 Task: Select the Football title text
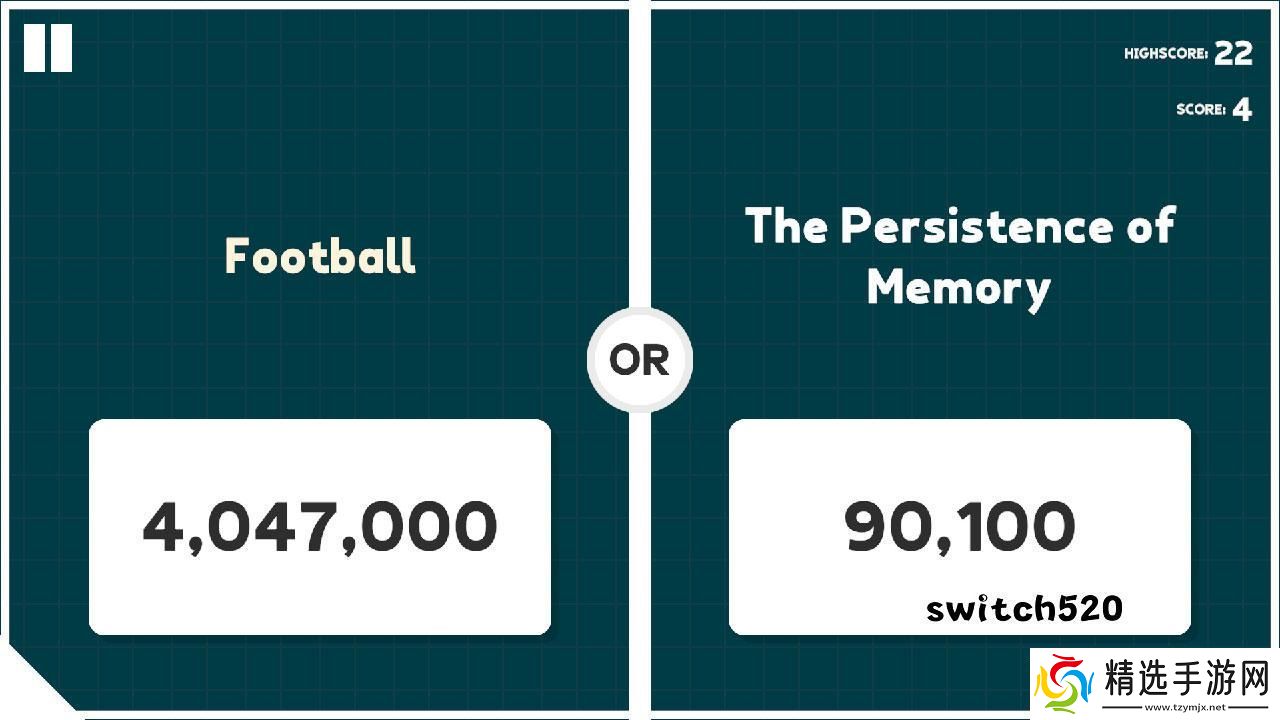point(320,256)
